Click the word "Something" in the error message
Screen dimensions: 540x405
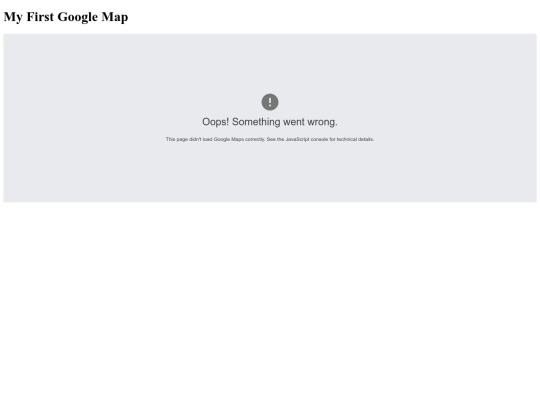(x=256, y=122)
